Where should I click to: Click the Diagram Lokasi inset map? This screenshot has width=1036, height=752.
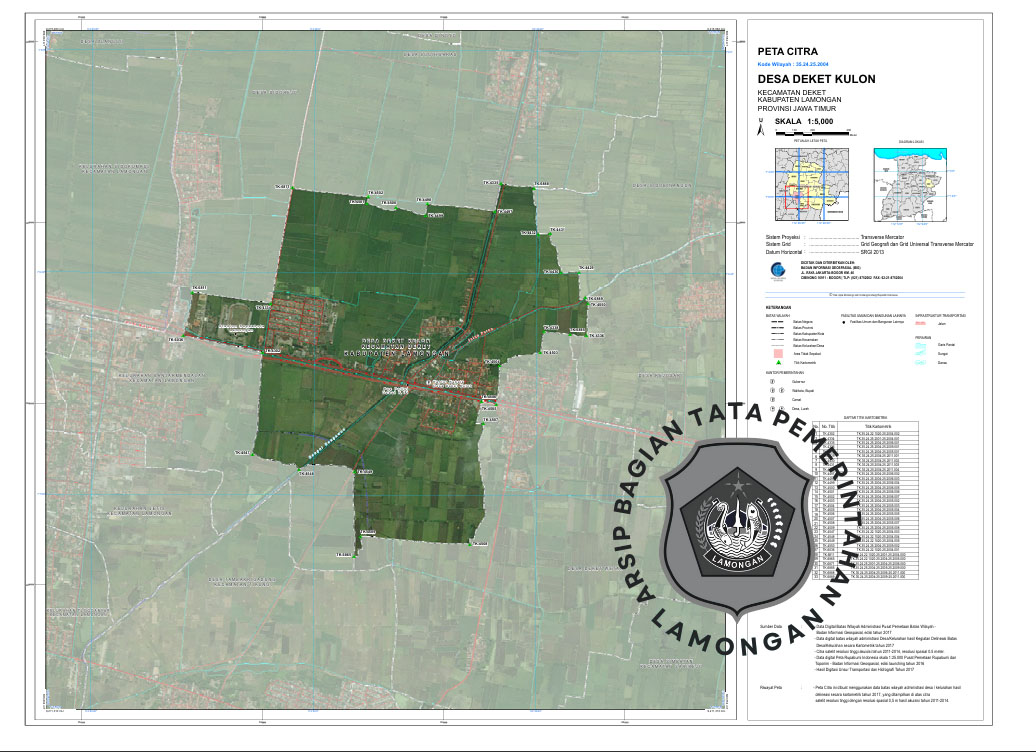[x=909, y=185]
